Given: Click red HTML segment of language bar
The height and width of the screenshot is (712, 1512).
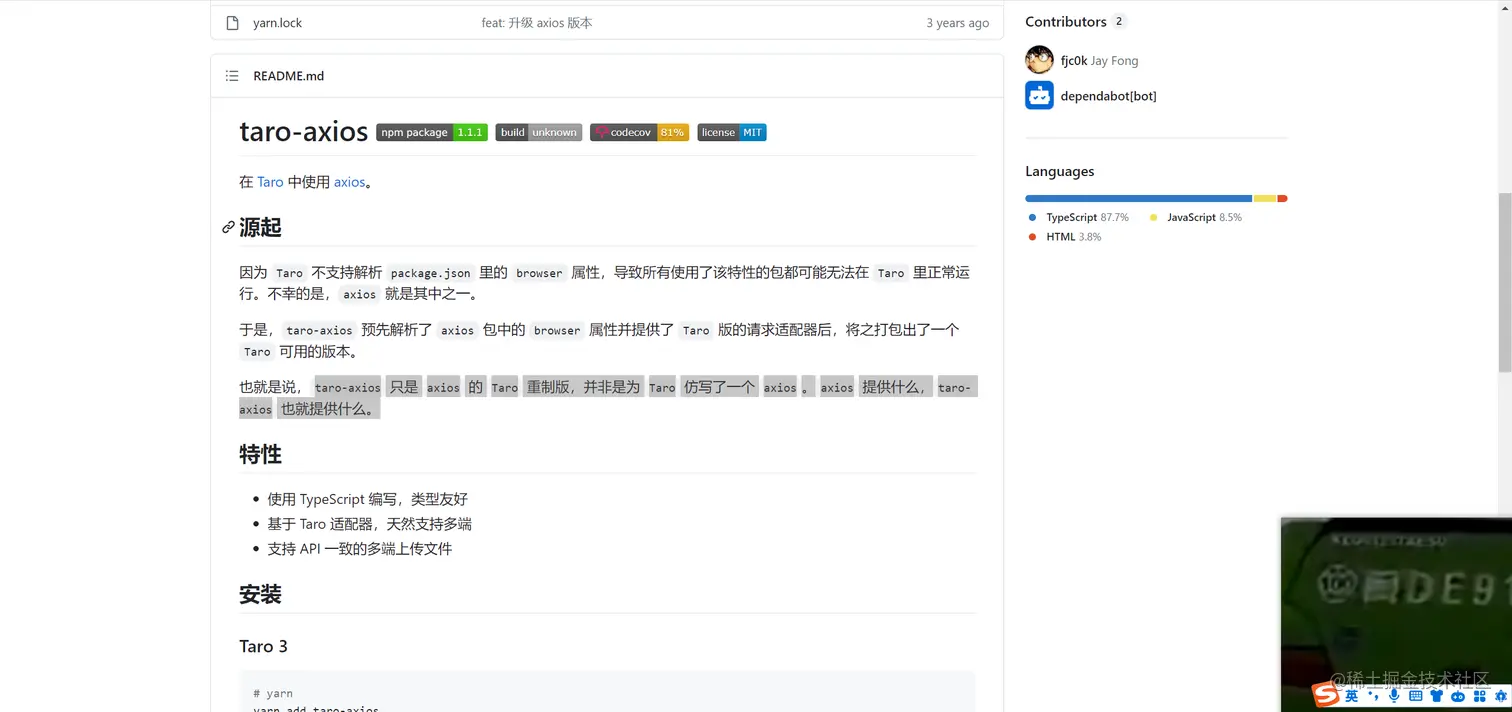Looking at the screenshot, I should point(1282,198).
